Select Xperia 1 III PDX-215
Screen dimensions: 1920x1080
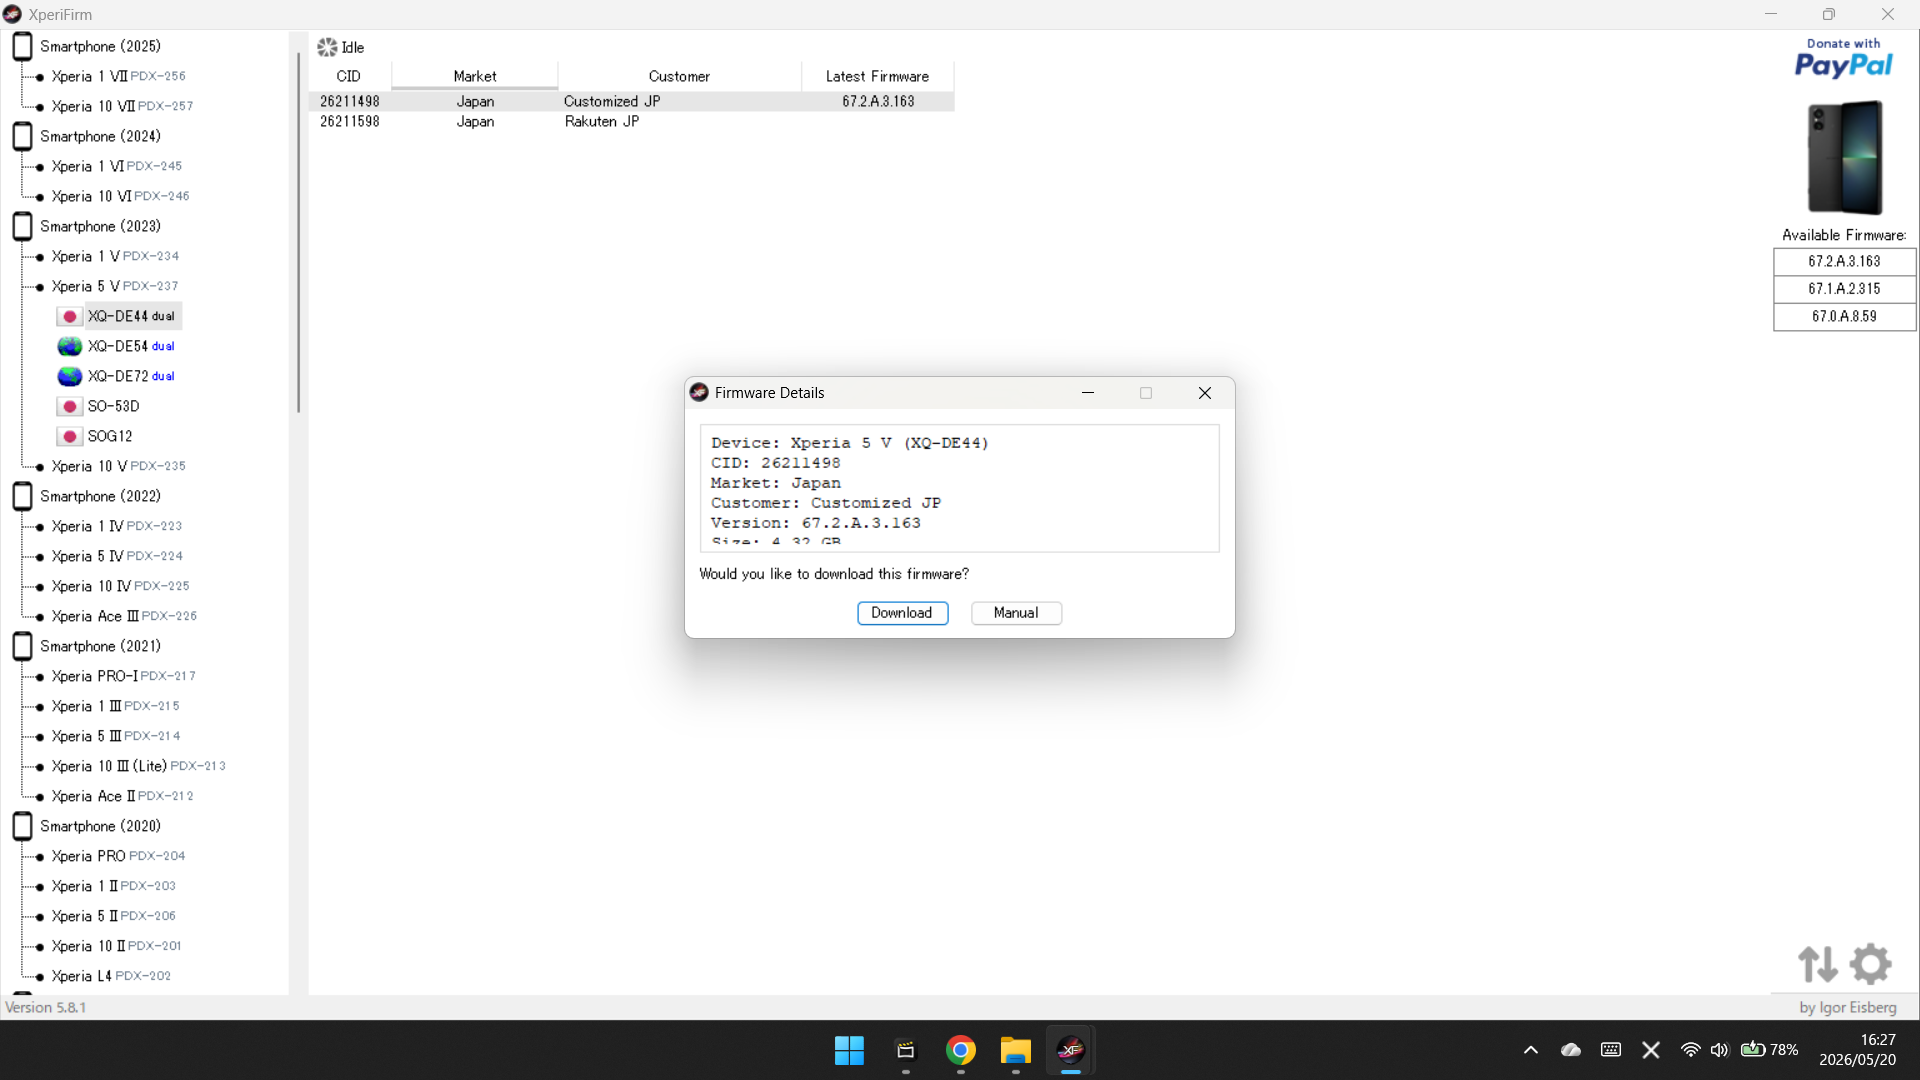[x=115, y=706]
